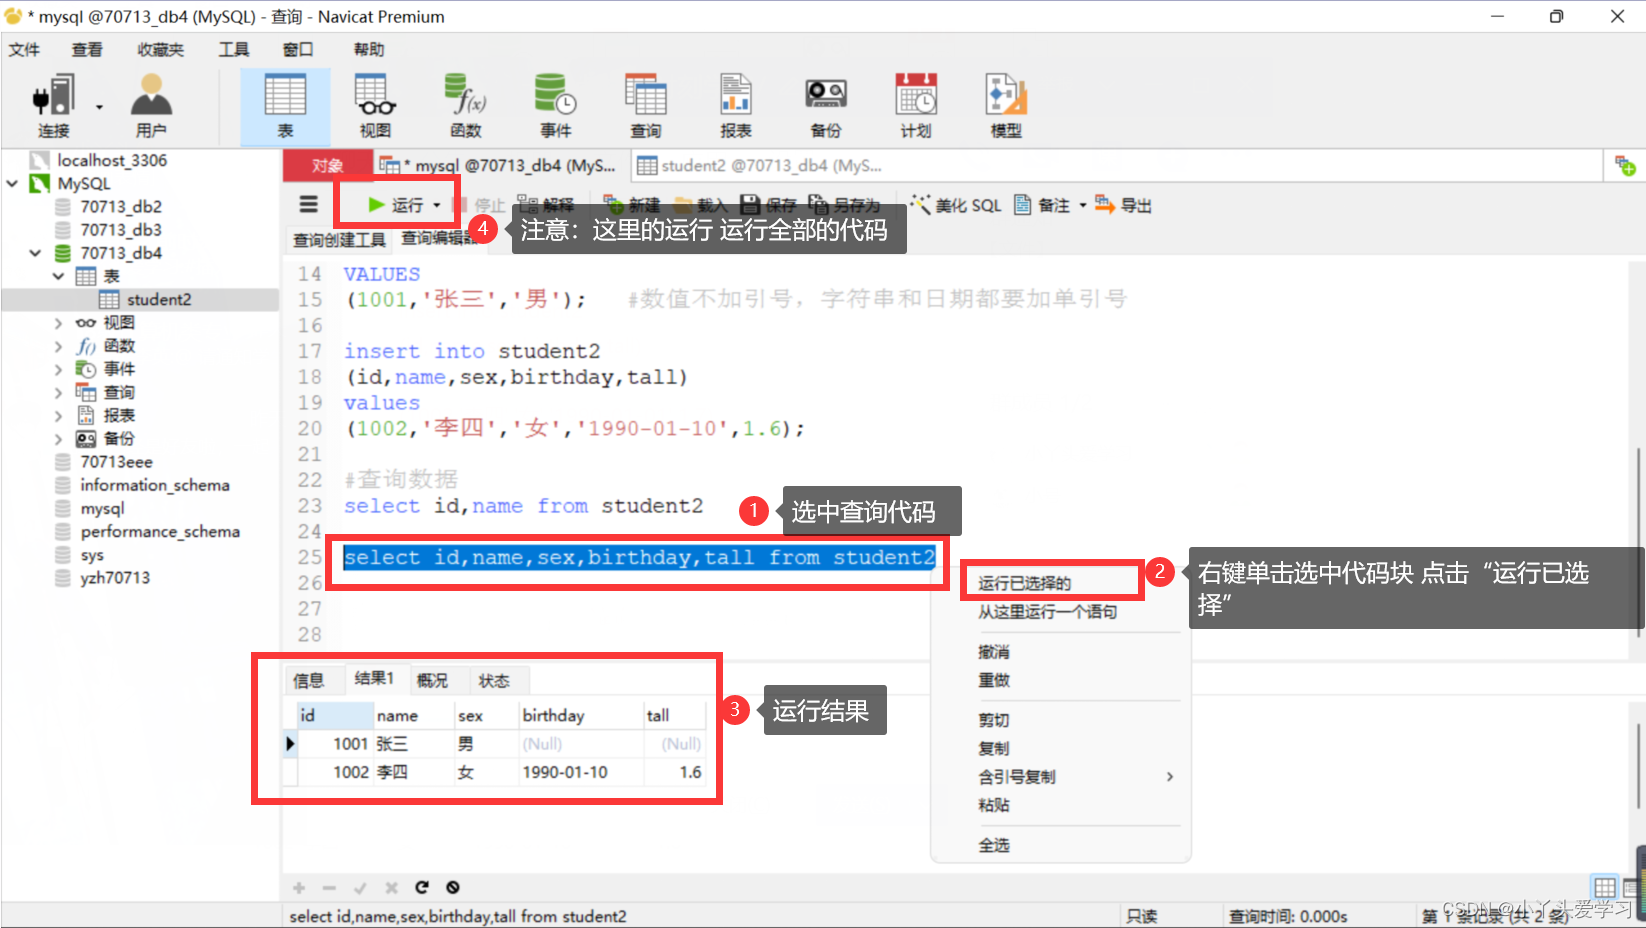Open the 连接 connection tool
This screenshot has width=1646, height=928.
(54, 106)
